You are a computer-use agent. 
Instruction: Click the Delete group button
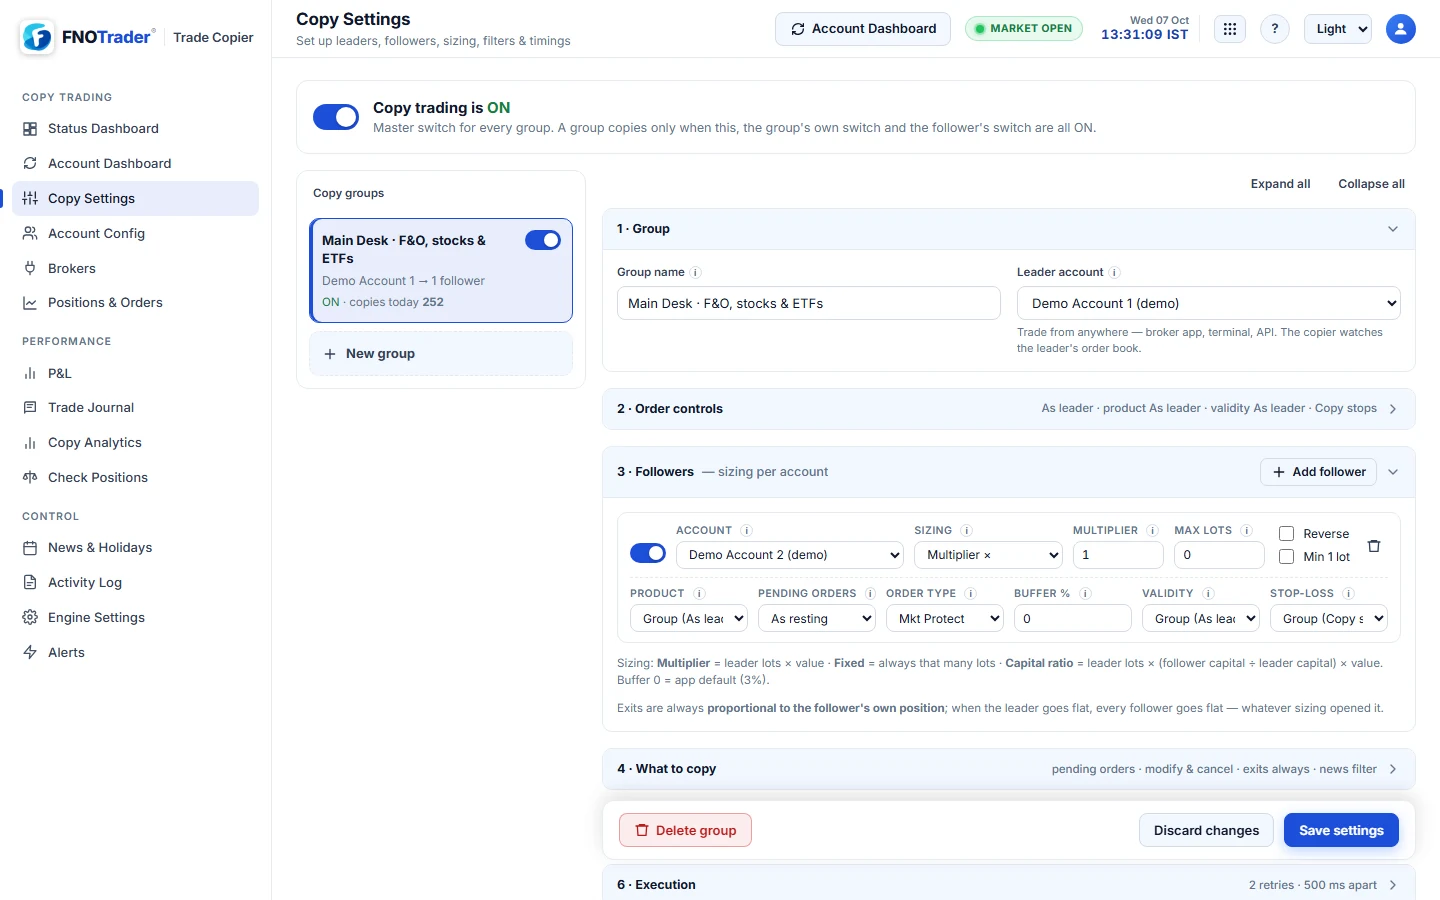tap(685, 830)
